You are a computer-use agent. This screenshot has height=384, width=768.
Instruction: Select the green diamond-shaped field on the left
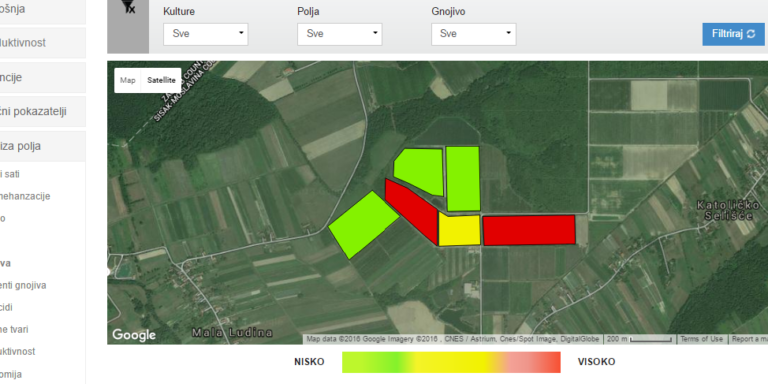click(363, 225)
